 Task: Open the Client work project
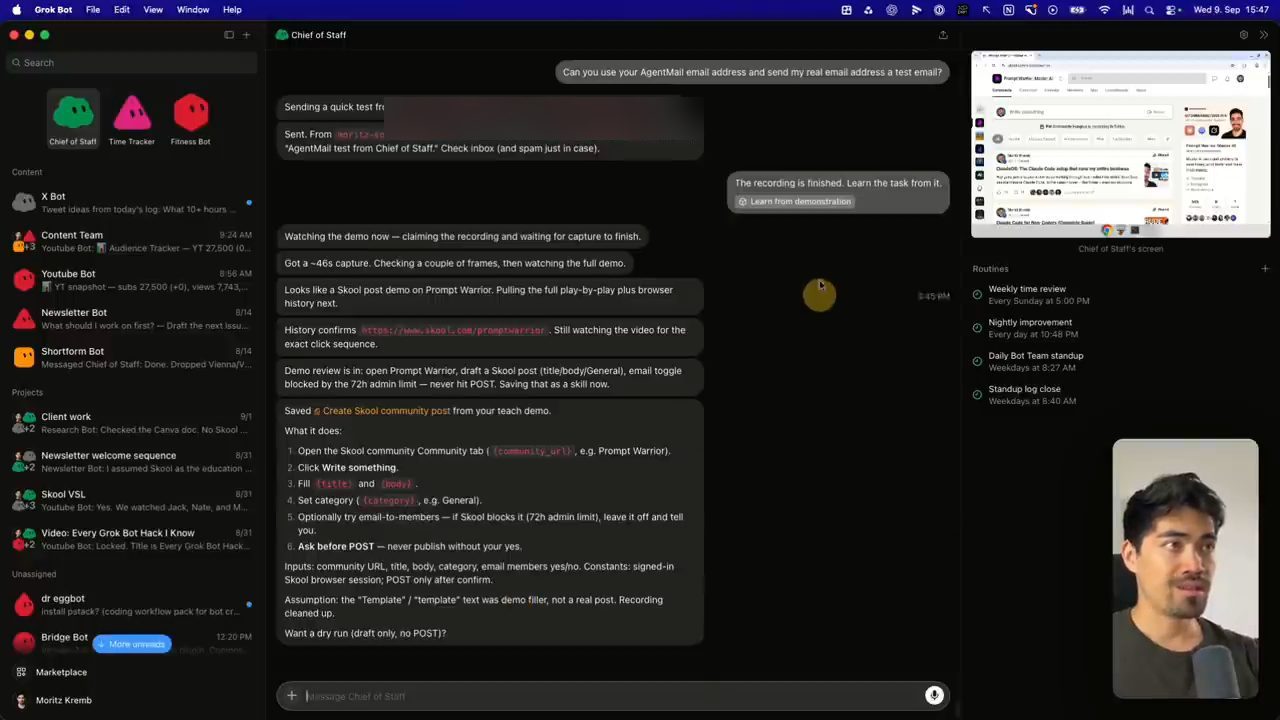click(132, 423)
